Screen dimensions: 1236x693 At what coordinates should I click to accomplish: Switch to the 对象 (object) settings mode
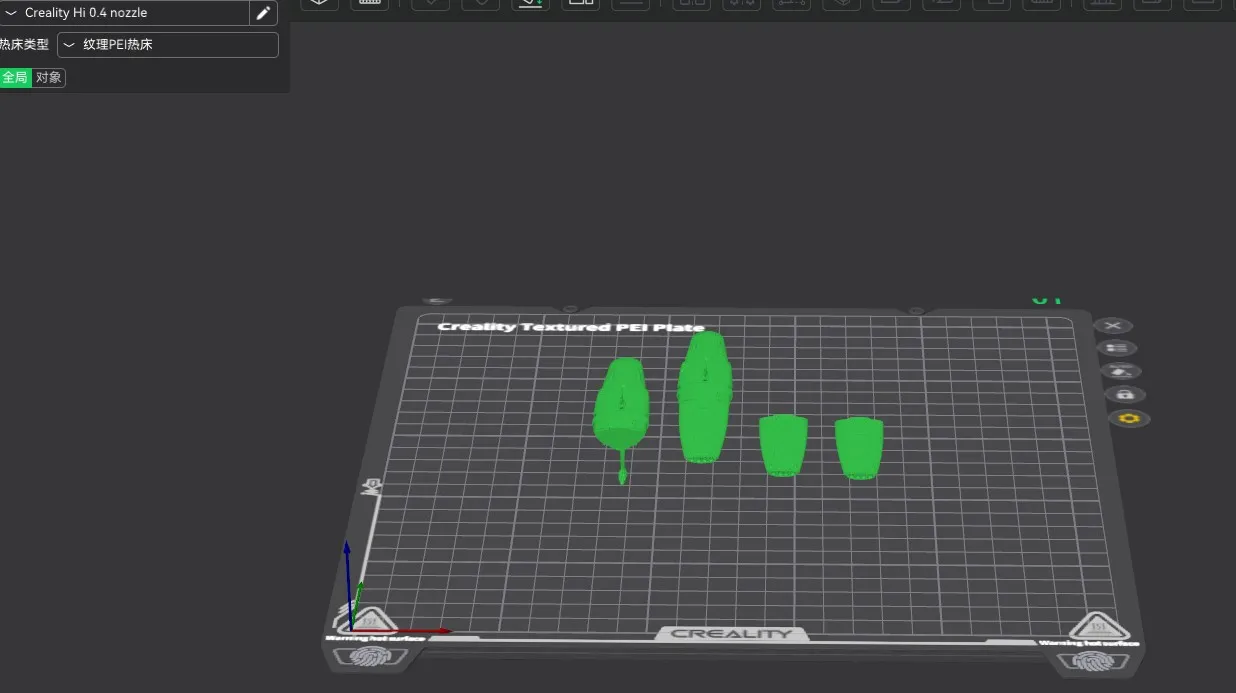[49, 77]
